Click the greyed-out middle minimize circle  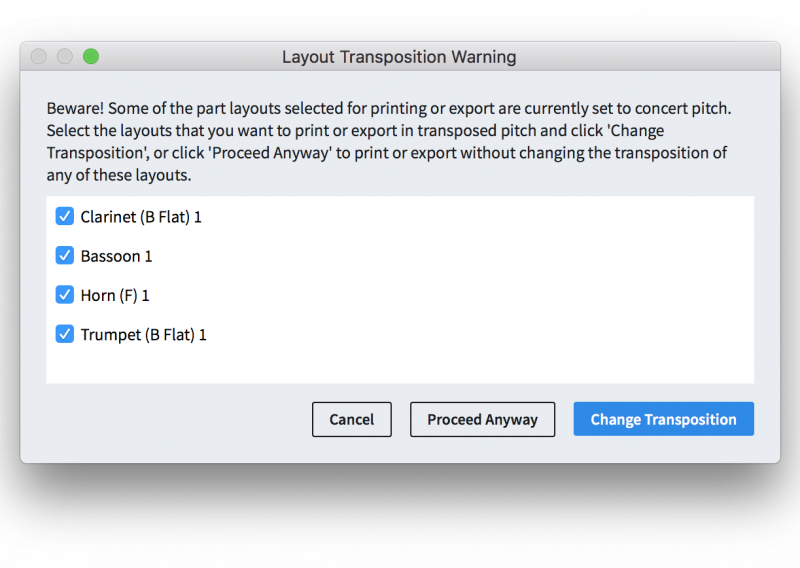(x=65, y=56)
